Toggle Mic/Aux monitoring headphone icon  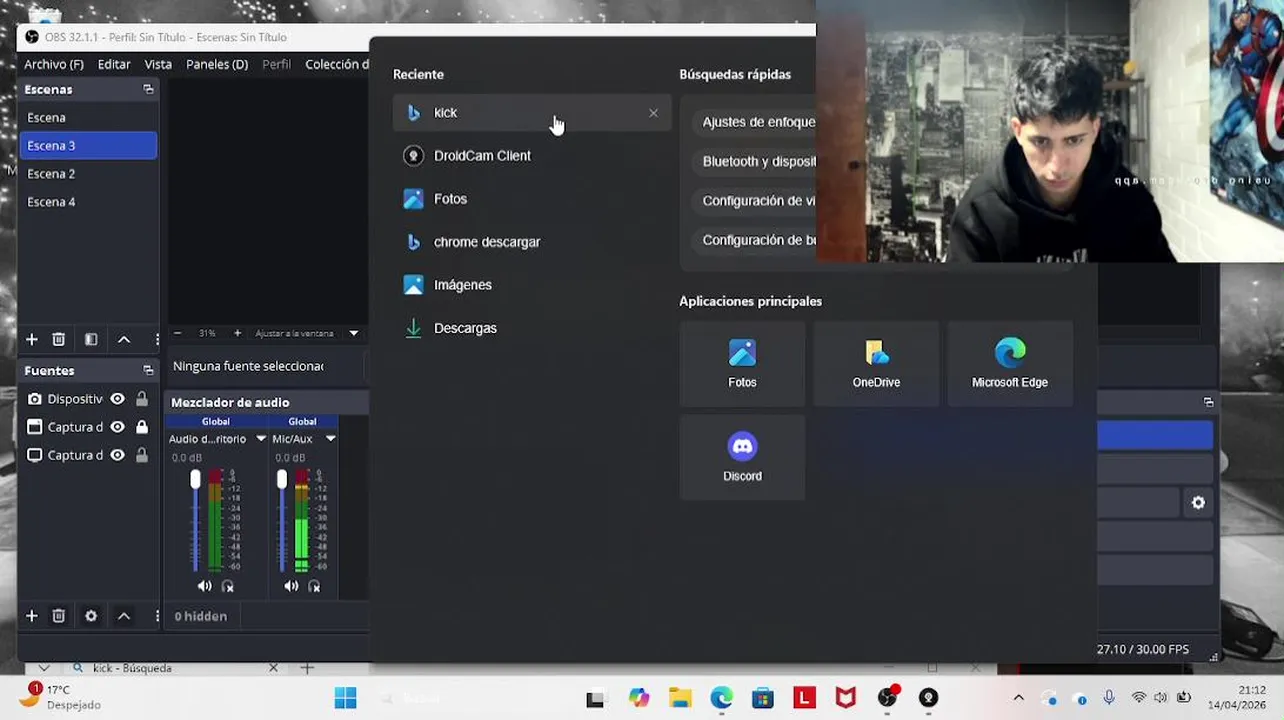point(315,586)
